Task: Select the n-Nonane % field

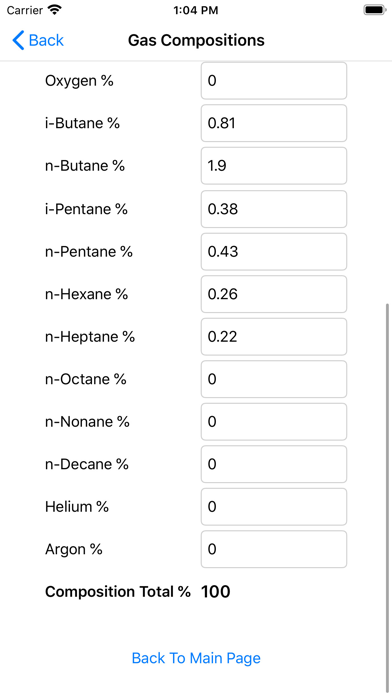Action: [274, 422]
